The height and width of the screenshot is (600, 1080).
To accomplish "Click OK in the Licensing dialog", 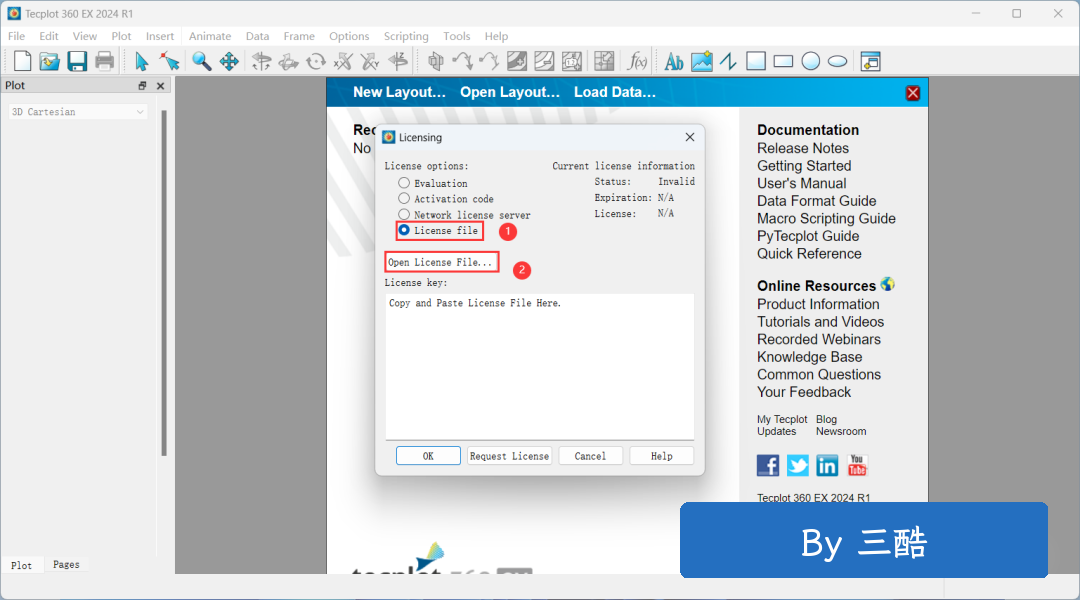I will pos(428,456).
